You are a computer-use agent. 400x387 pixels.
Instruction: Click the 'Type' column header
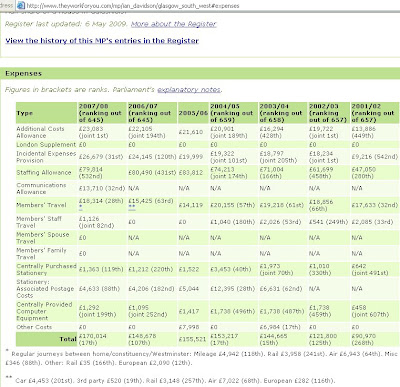tap(46, 113)
